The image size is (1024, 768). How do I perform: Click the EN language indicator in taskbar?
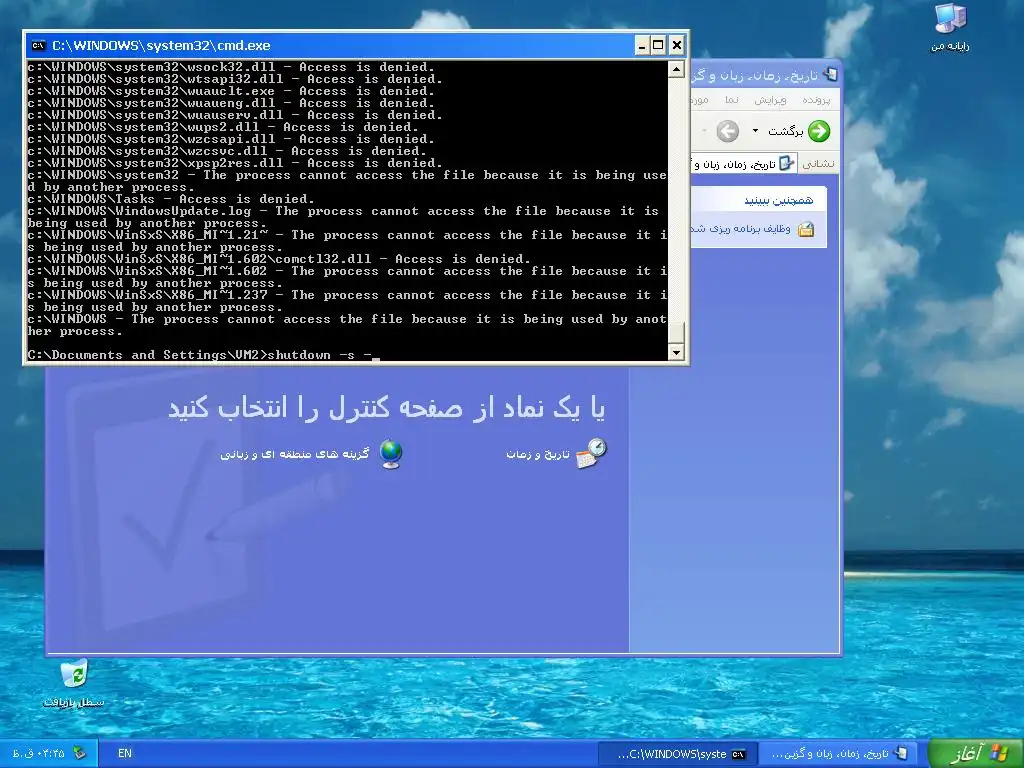tap(125, 753)
